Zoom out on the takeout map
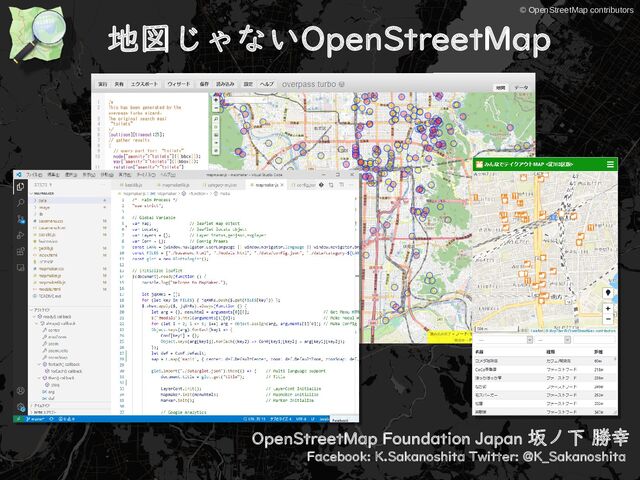Image resolution: width=640 pixels, height=480 pixels. tap(608, 319)
